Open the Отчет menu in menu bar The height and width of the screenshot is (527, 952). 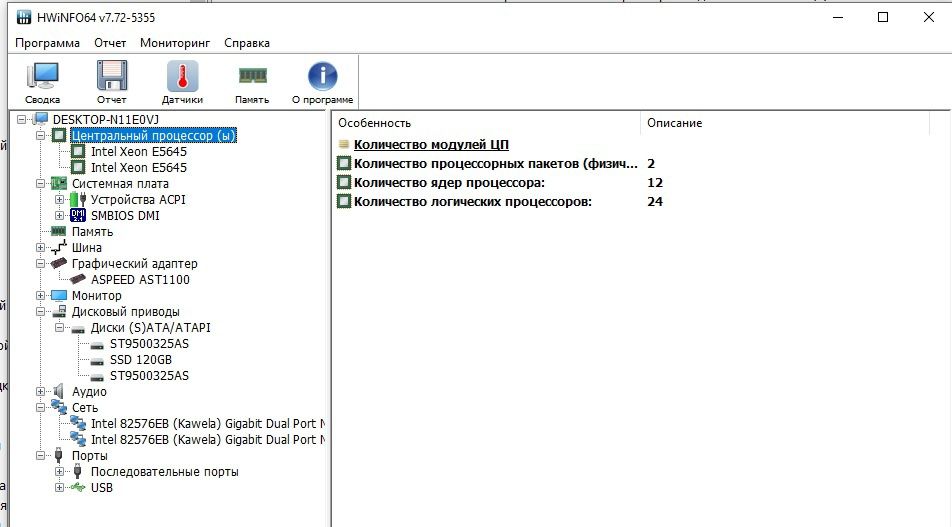point(110,43)
